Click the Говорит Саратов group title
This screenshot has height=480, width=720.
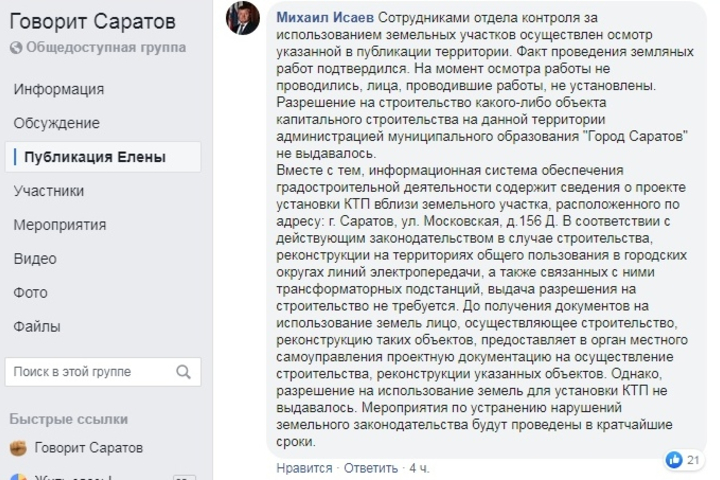tap(92, 21)
